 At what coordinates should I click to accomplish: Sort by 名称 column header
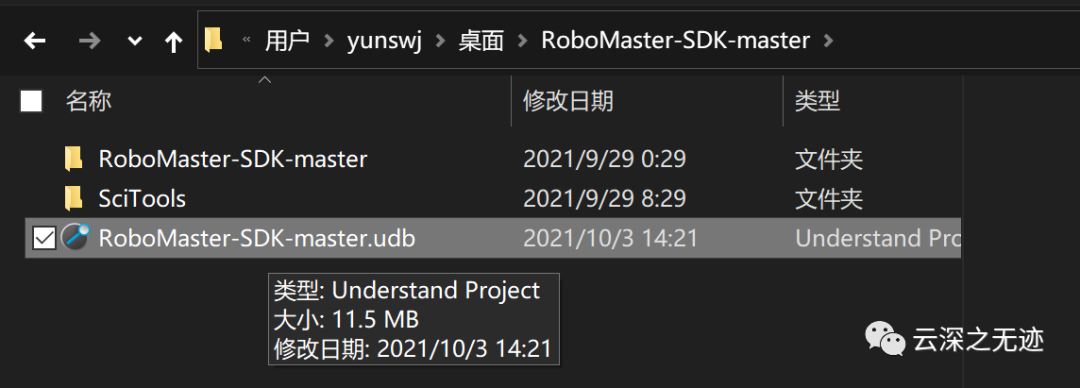tap(88, 102)
